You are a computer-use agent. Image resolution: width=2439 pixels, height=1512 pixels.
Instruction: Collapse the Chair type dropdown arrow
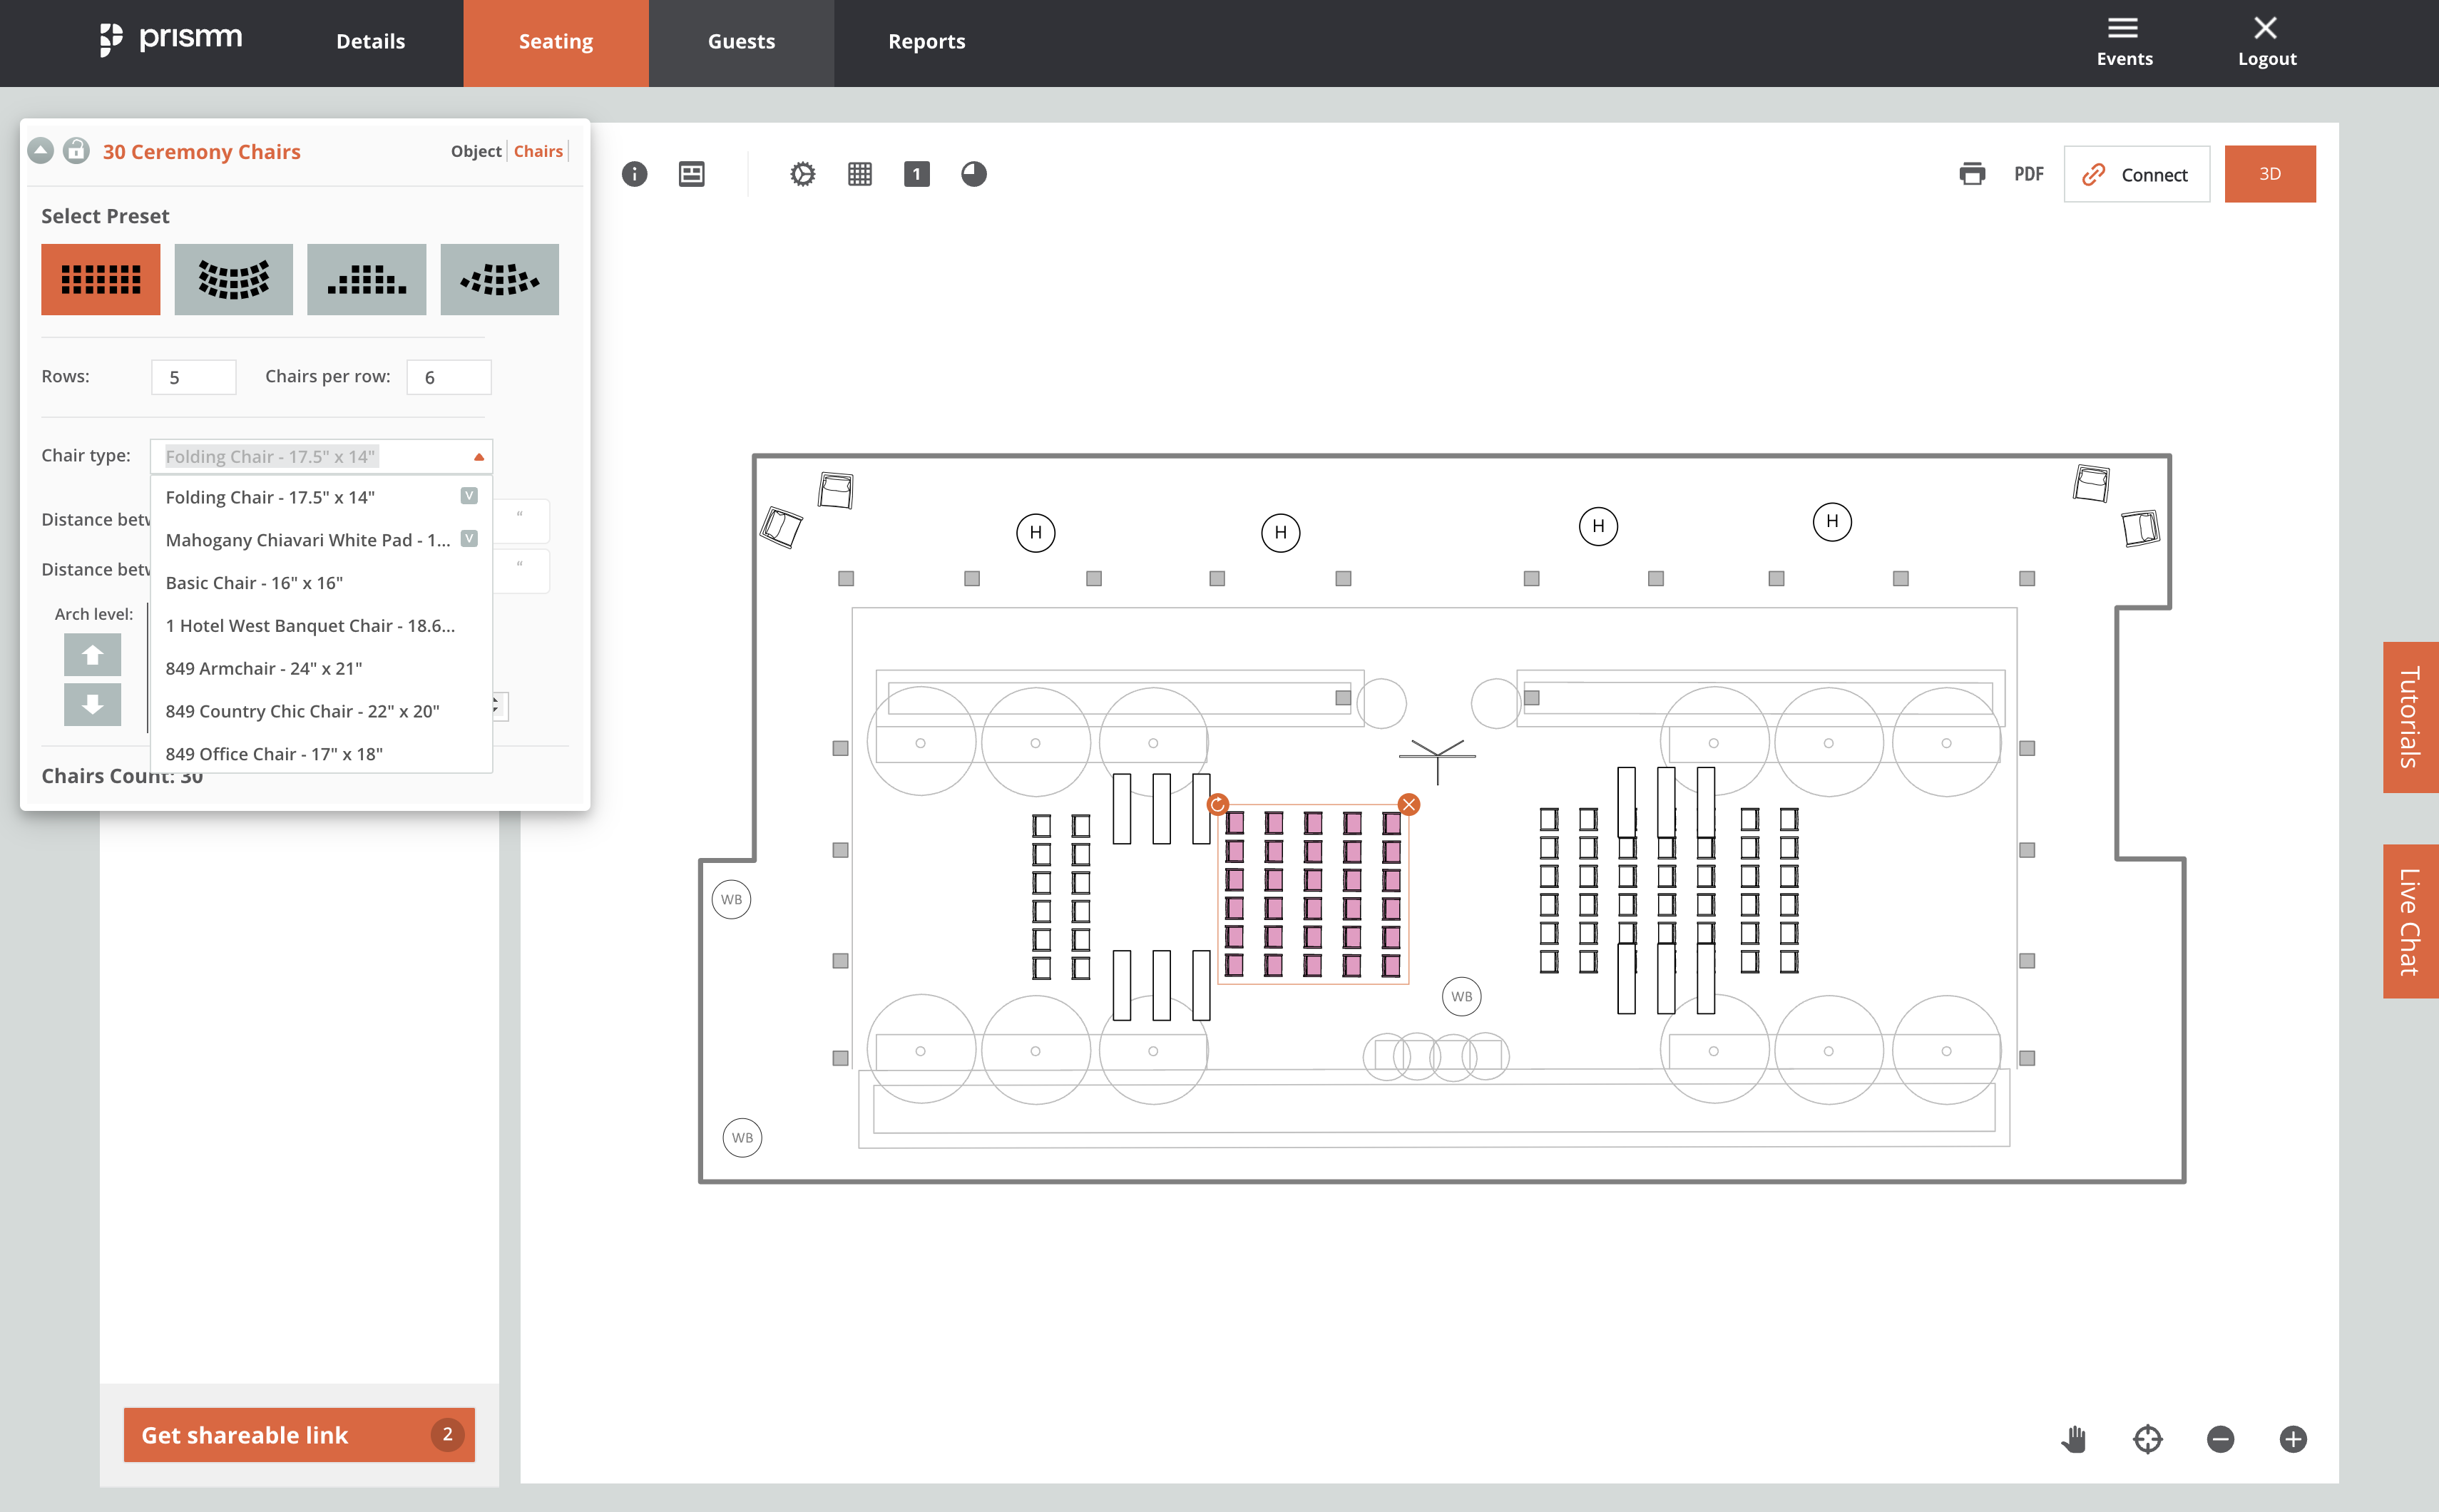tap(479, 457)
